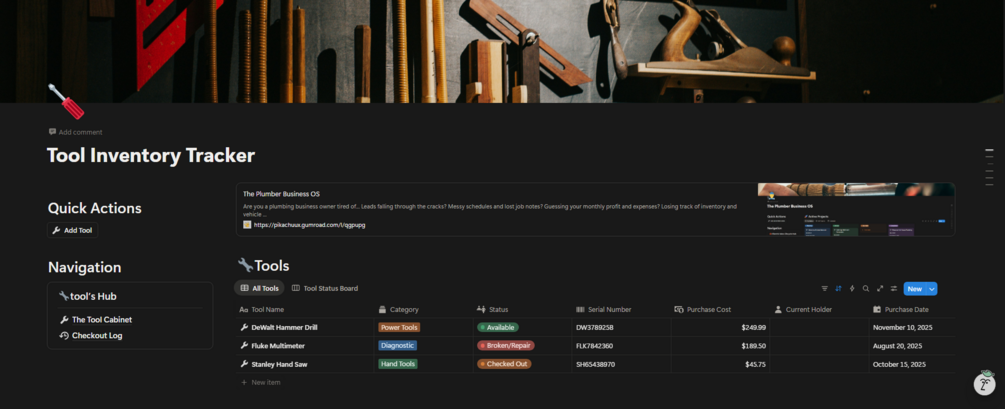Click the November 10, 2025 date cell
The image size is (1005, 409).
pos(912,328)
